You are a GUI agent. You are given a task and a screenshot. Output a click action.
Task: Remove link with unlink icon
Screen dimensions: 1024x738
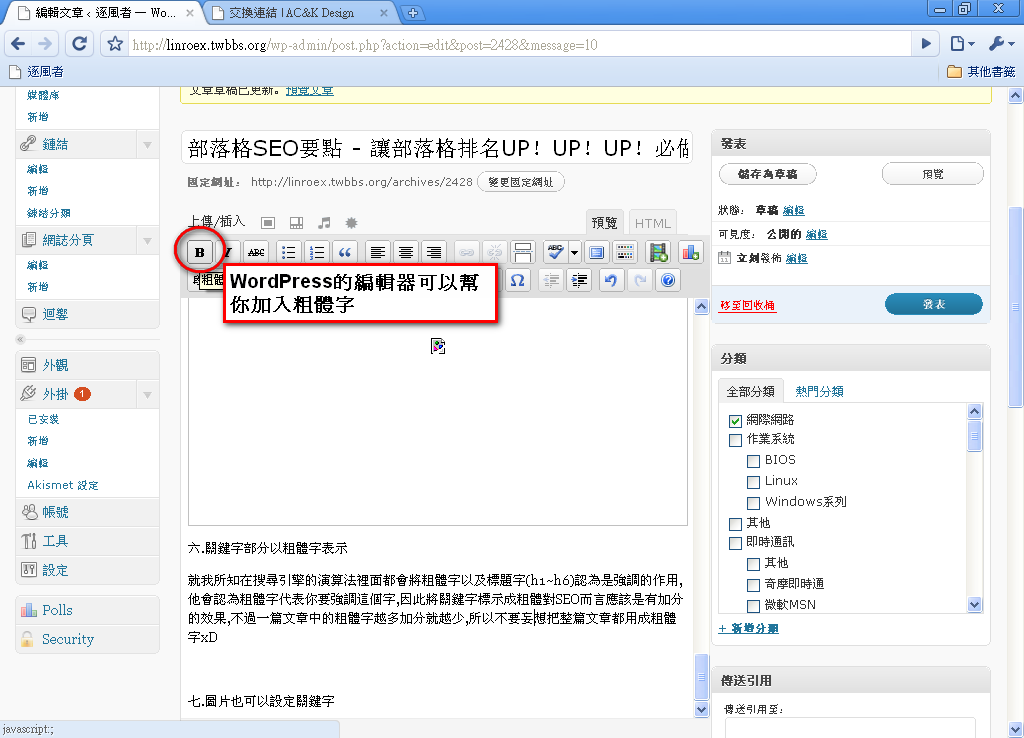[x=494, y=252]
